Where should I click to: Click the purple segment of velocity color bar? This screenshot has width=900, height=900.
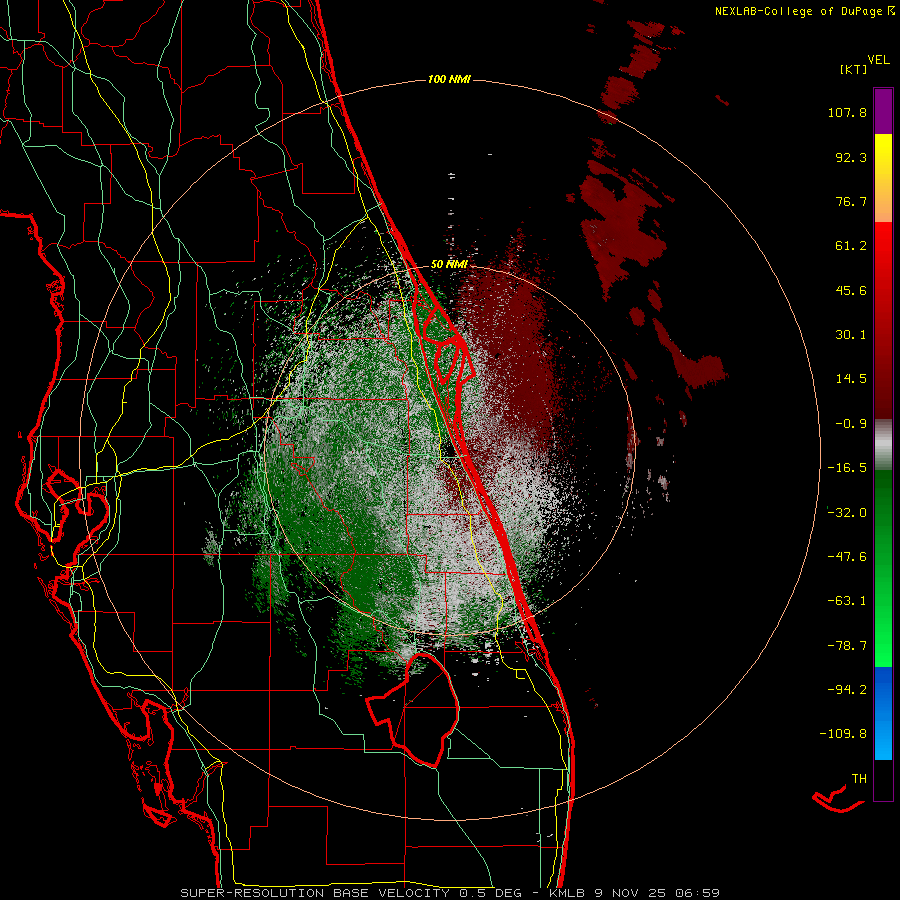883,111
